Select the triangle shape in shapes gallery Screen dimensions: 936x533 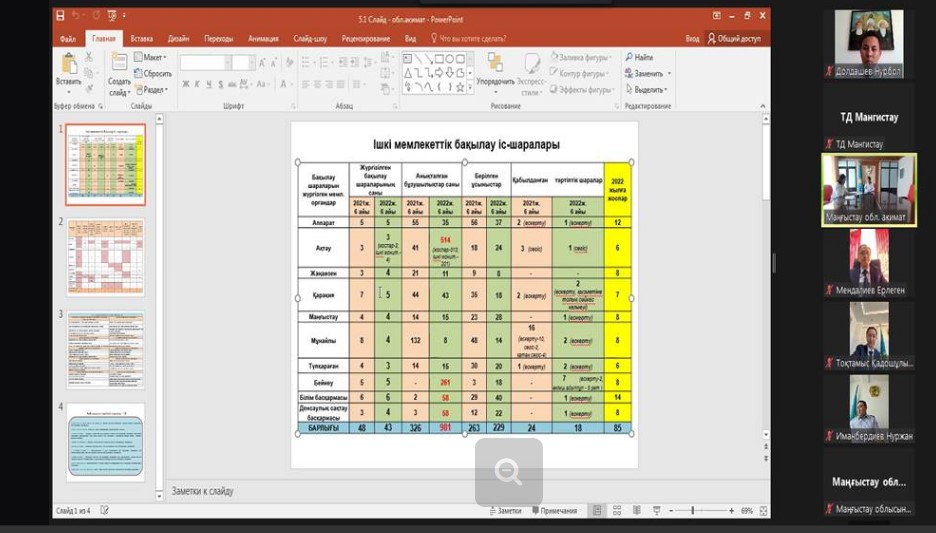(x=408, y=73)
